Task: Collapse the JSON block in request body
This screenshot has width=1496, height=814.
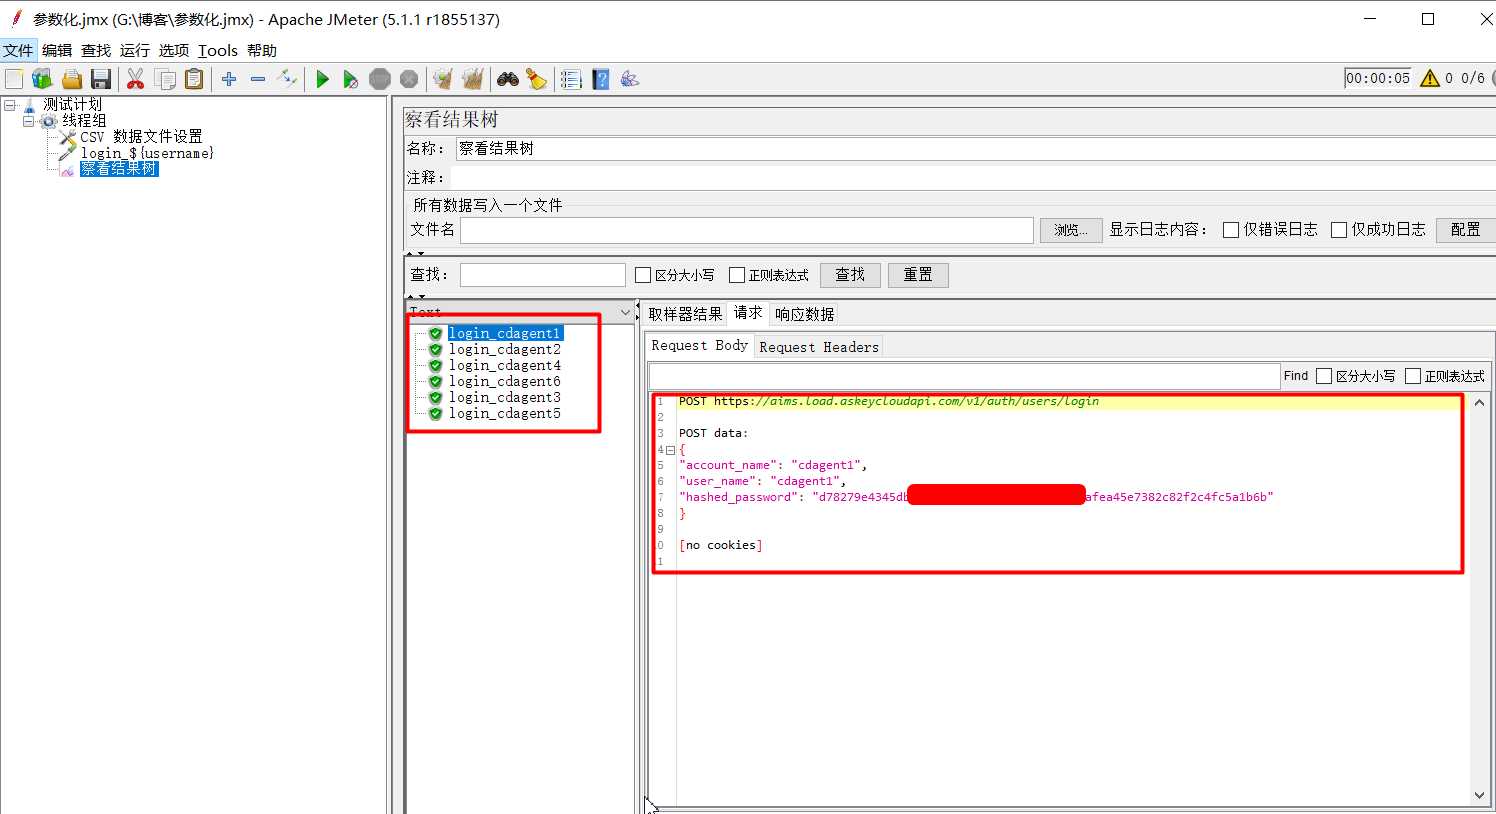Action: pos(670,450)
